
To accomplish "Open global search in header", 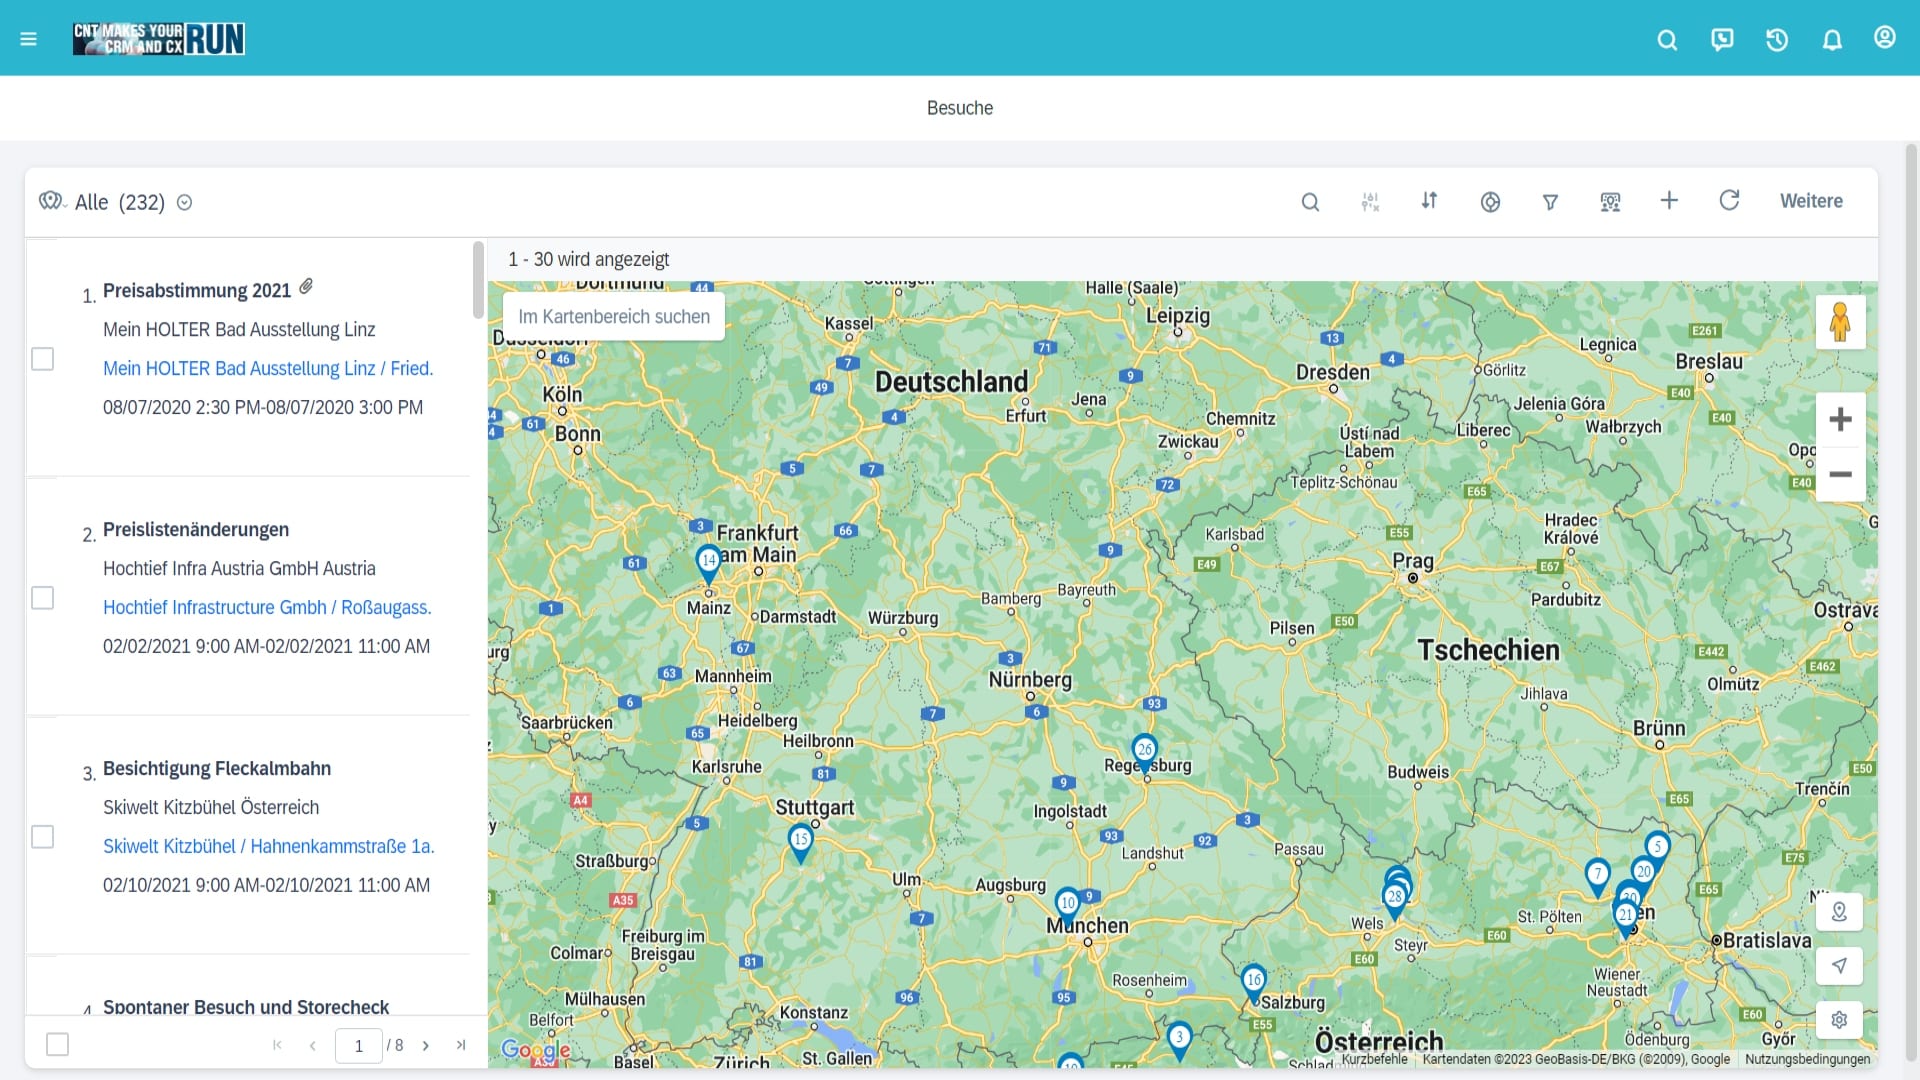I will coord(1667,40).
